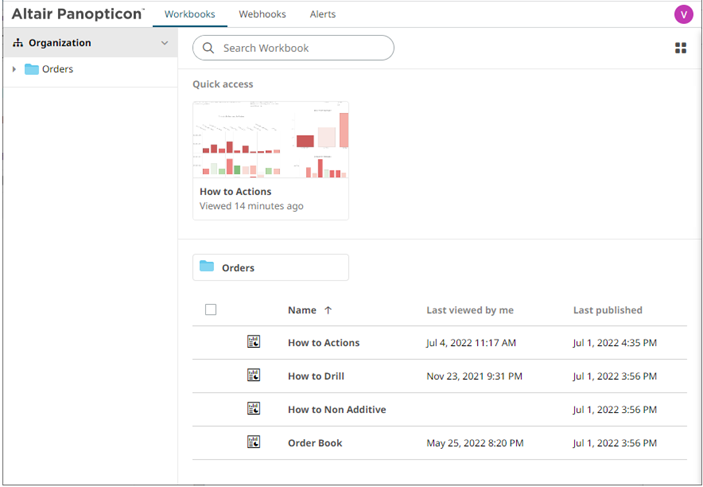
Task: Sort by Last viewed by me column
Action: point(470,310)
